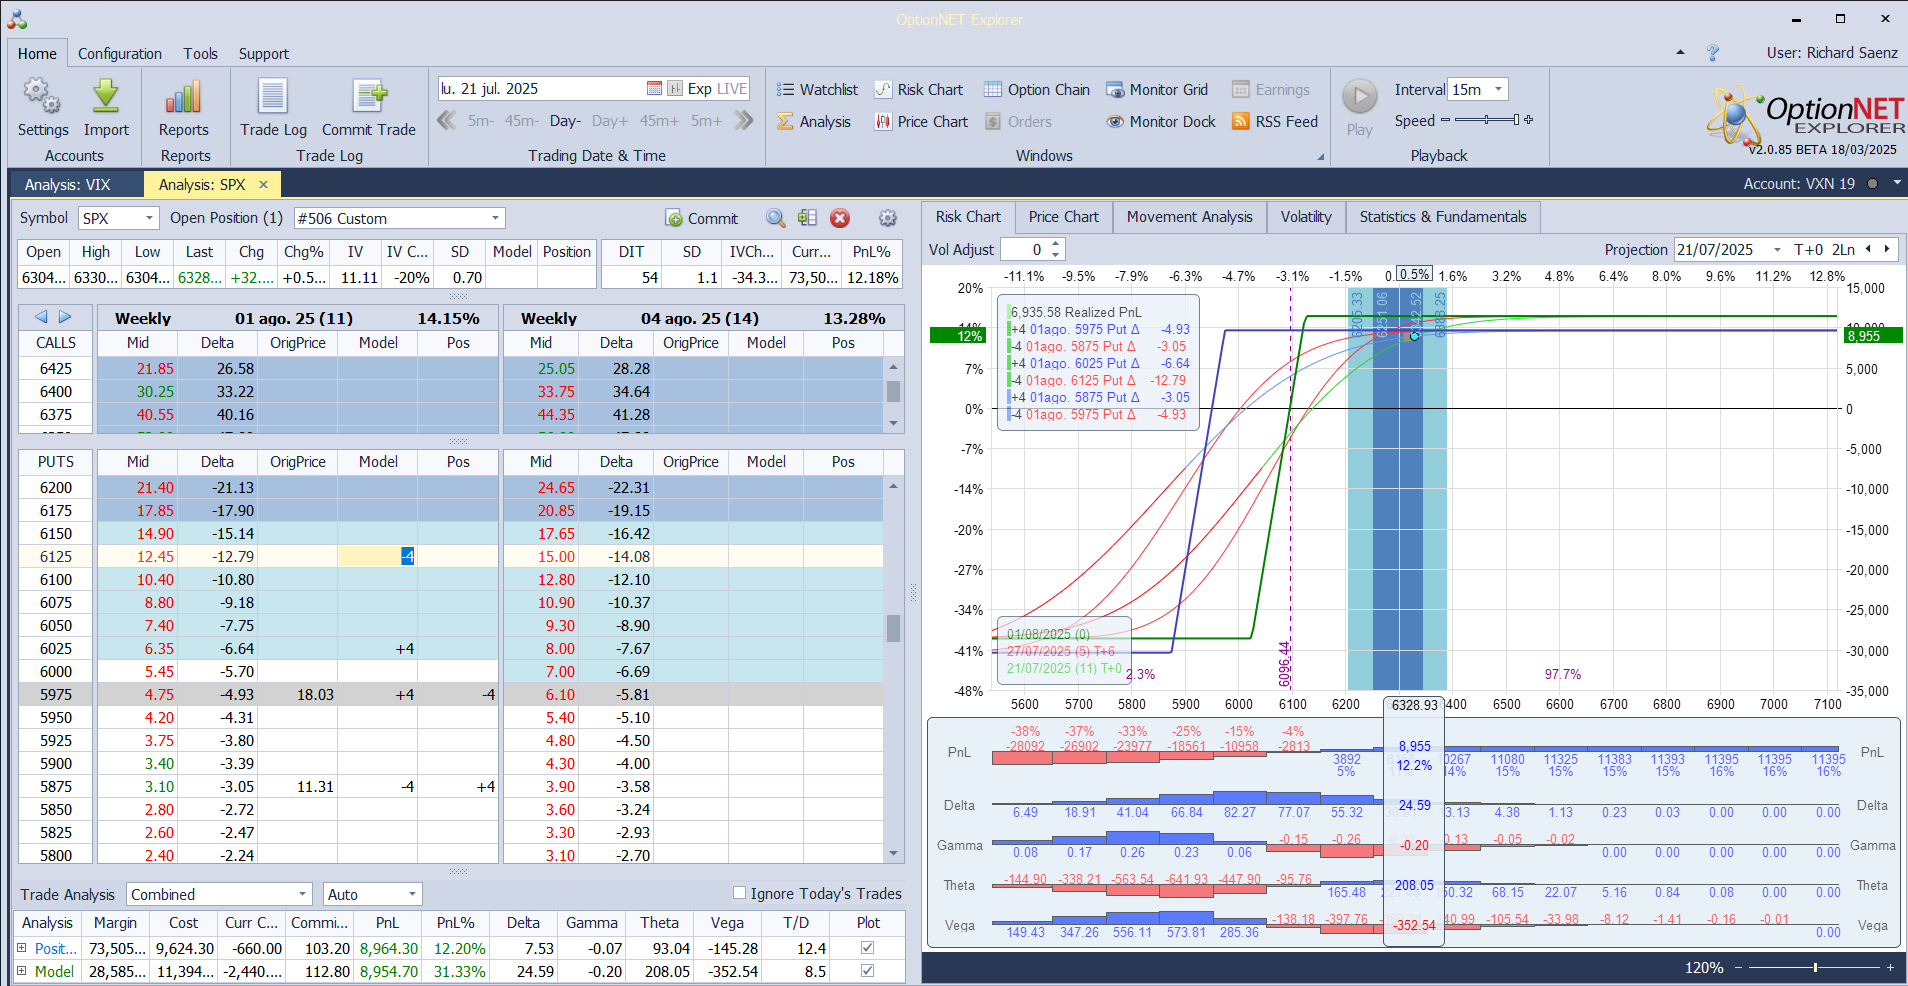Viewport: 1908px width, 986px height.
Task: Open the Auto dropdown
Action: (412, 894)
